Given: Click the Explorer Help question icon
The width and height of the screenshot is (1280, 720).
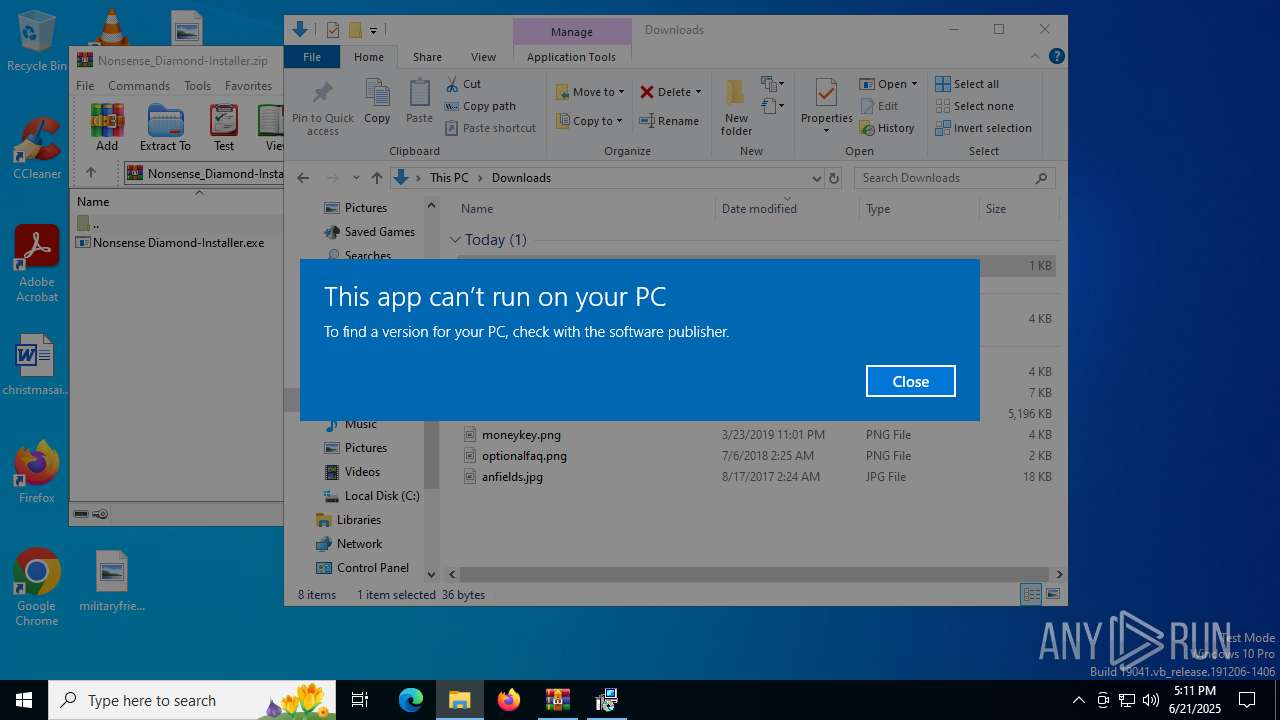Looking at the screenshot, I should pos(1056,56).
